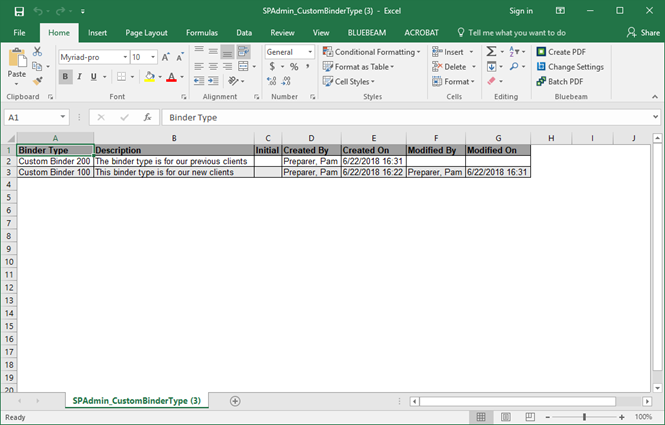
Task: Apply Comma Style format
Action: (307, 67)
